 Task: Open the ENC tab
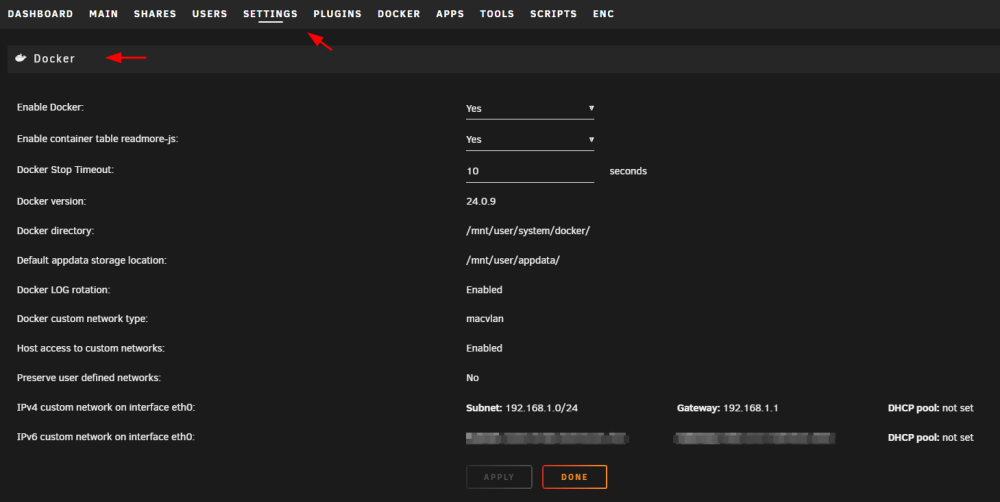[603, 13]
